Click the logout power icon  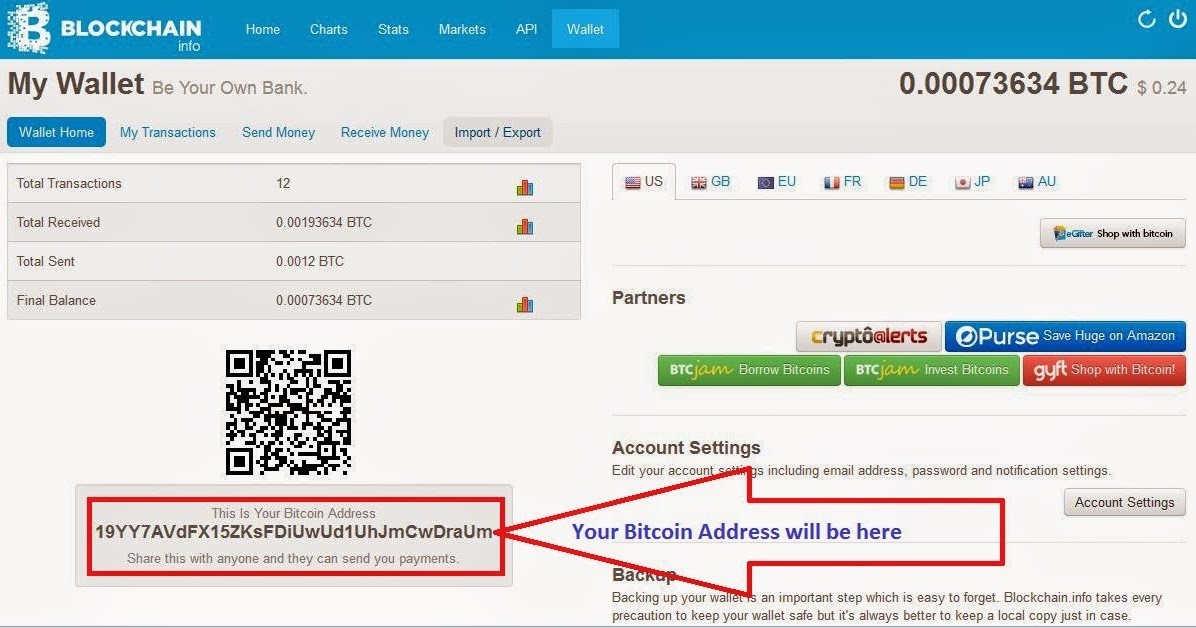tap(1178, 19)
